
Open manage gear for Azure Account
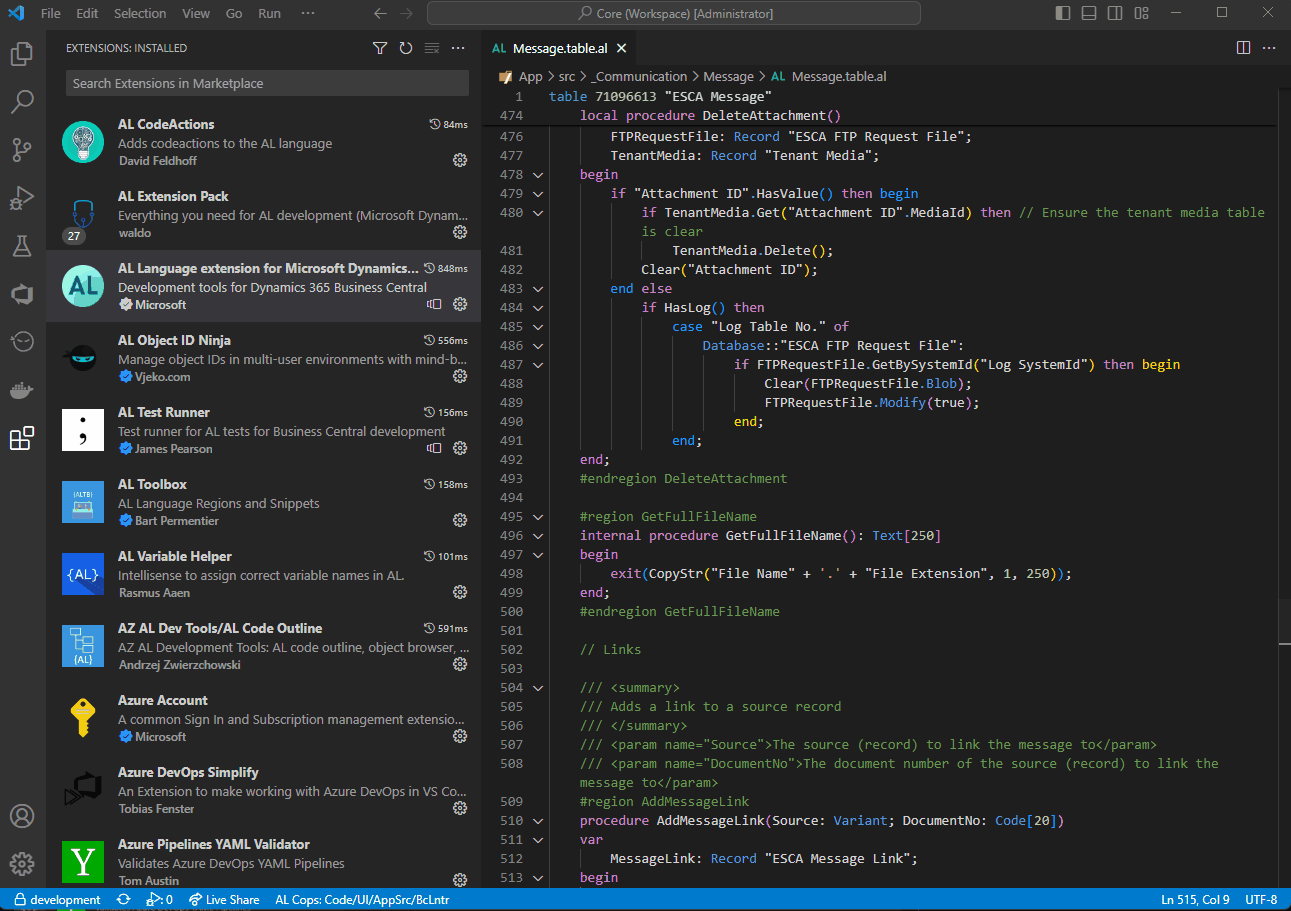point(460,736)
